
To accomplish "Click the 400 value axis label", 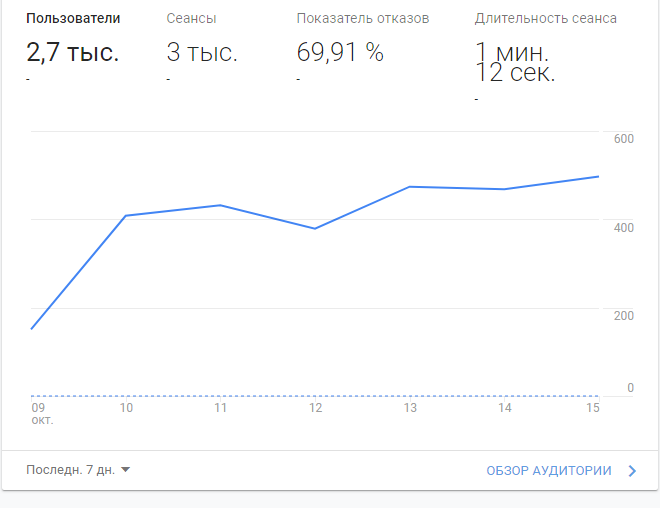I will pos(623,228).
